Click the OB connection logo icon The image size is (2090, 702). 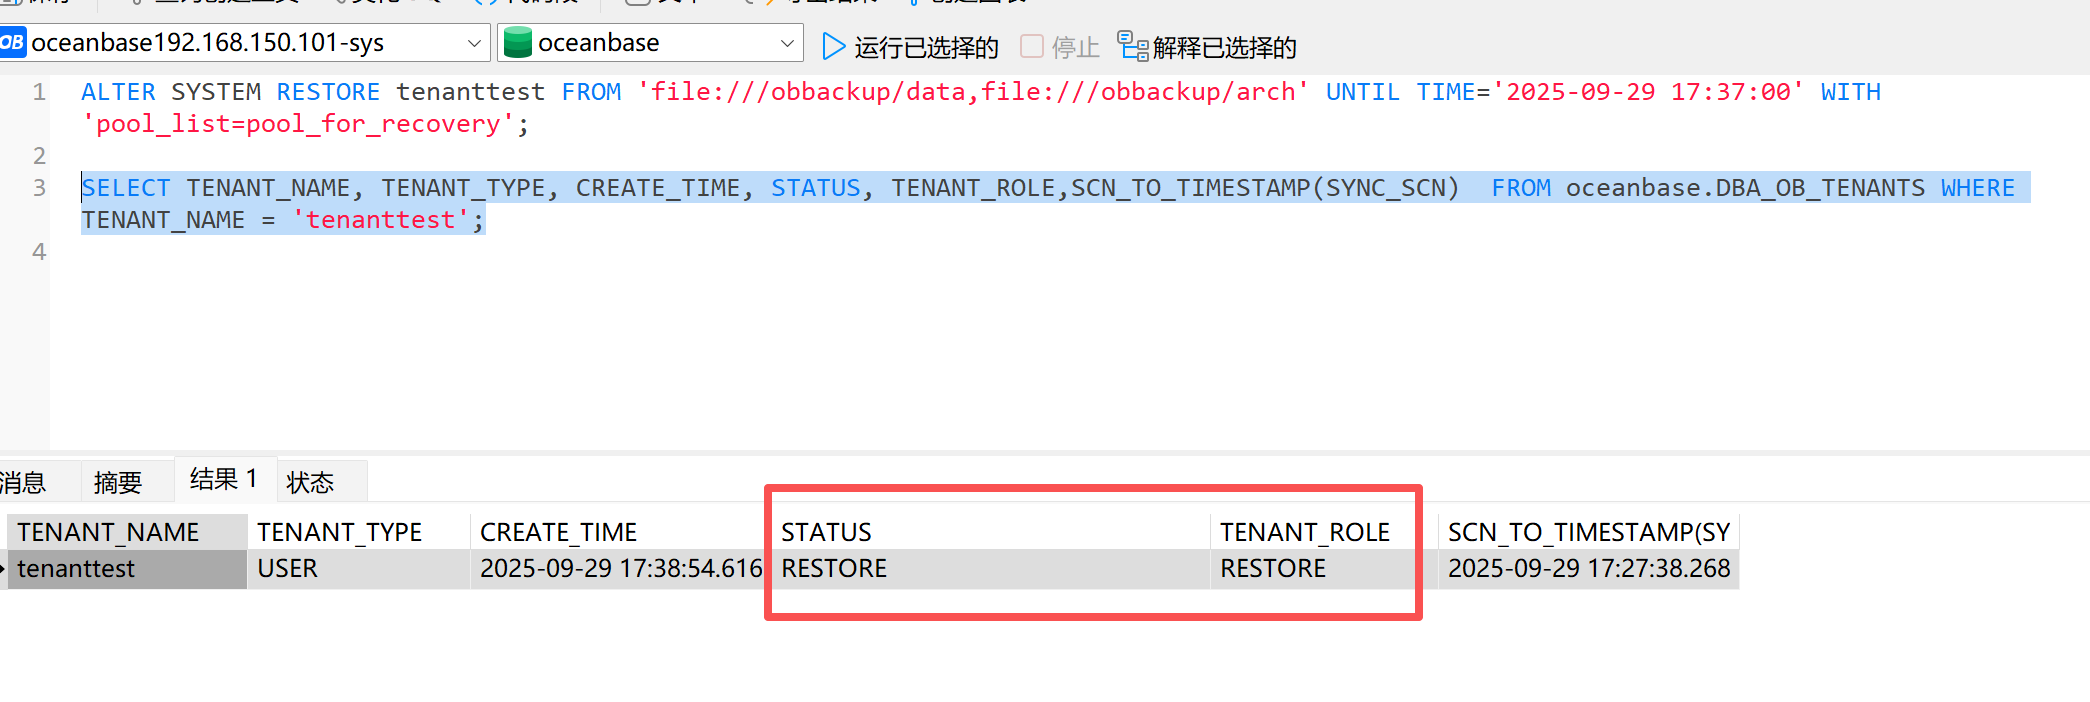coord(13,43)
